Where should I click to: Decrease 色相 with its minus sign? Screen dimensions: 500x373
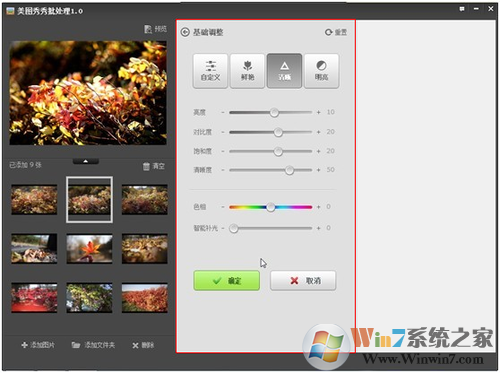(223, 207)
